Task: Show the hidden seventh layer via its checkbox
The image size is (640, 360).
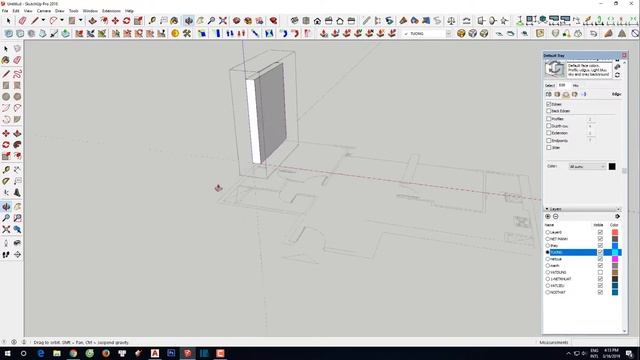Action: [600, 272]
